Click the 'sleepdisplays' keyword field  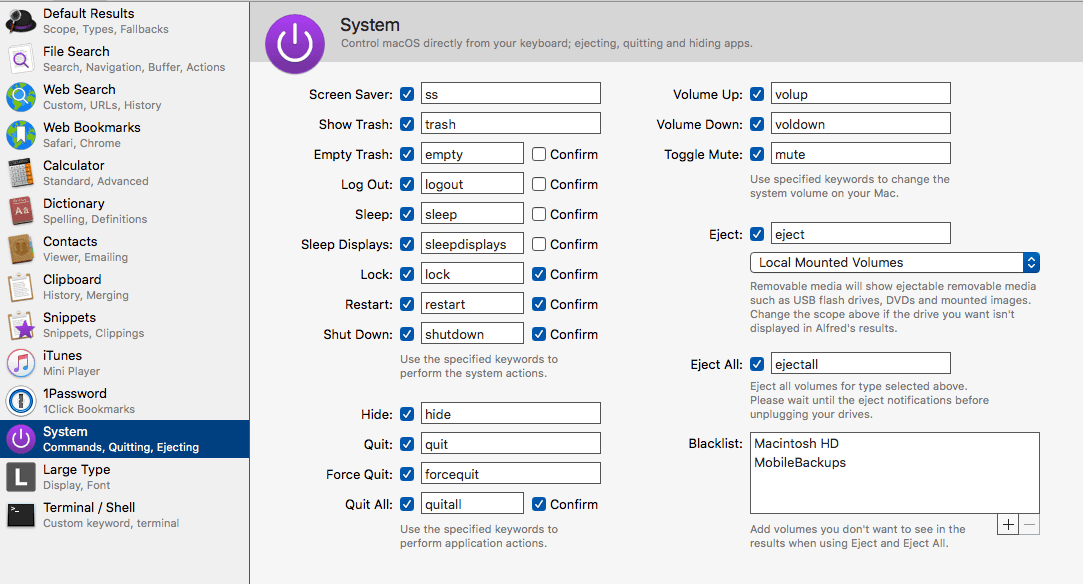[472, 244]
